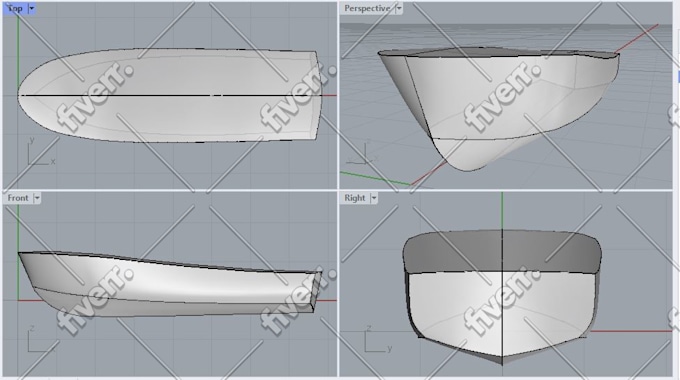680x380 pixels.
Task: Activate the Front viewport title label
Action: 18,198
